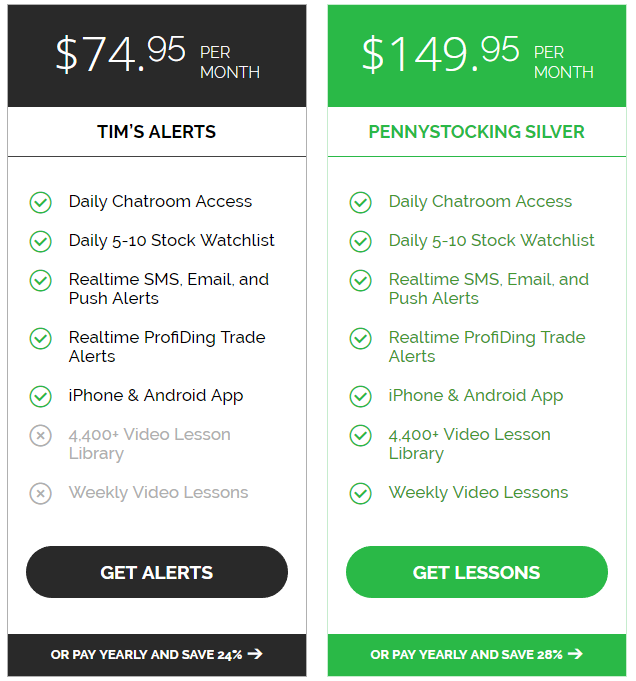Click Silver plan Weekly Video Lessons checkmark
The image size is (636, 681).
361,493
